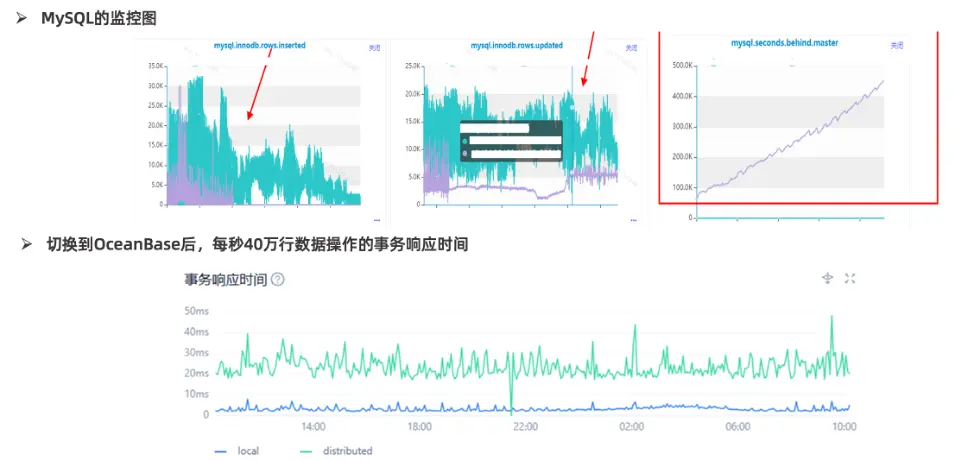Click the 20ms axis label
Screen dimensions: 974x460
(x=197, y=373)
